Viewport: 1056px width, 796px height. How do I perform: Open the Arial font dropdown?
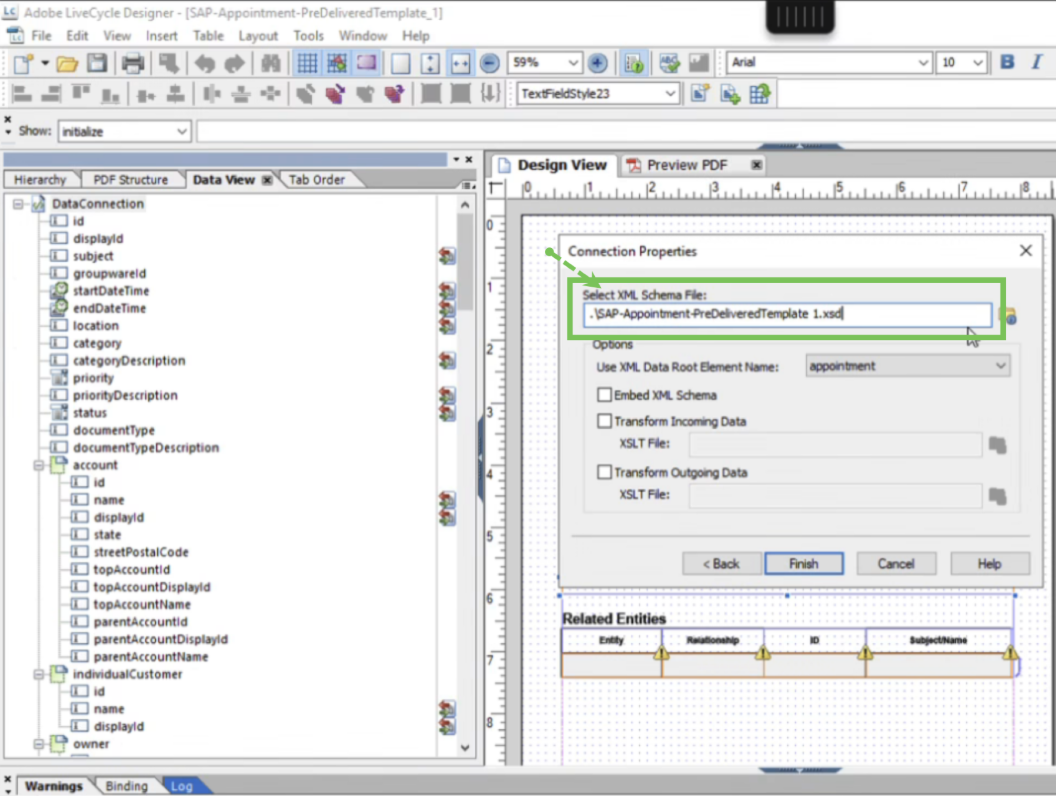[x=923, y=63]
